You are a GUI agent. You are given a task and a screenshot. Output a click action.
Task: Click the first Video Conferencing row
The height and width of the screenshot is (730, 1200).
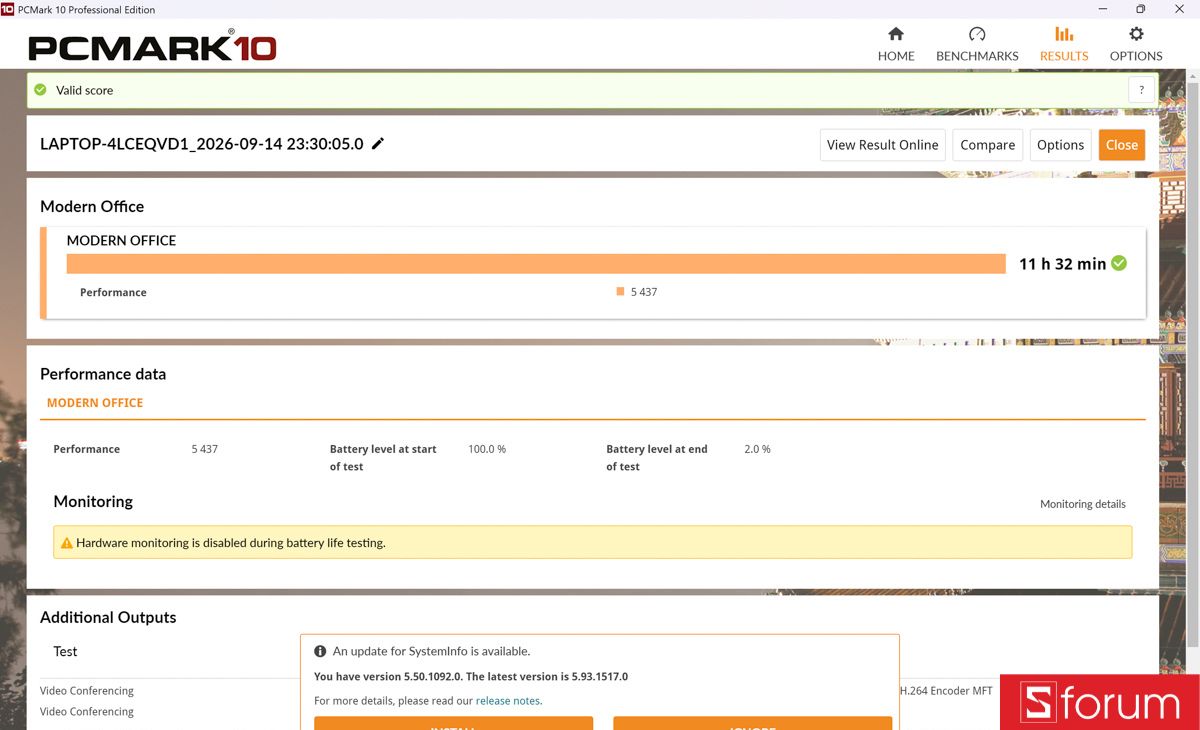coord(87,691)
